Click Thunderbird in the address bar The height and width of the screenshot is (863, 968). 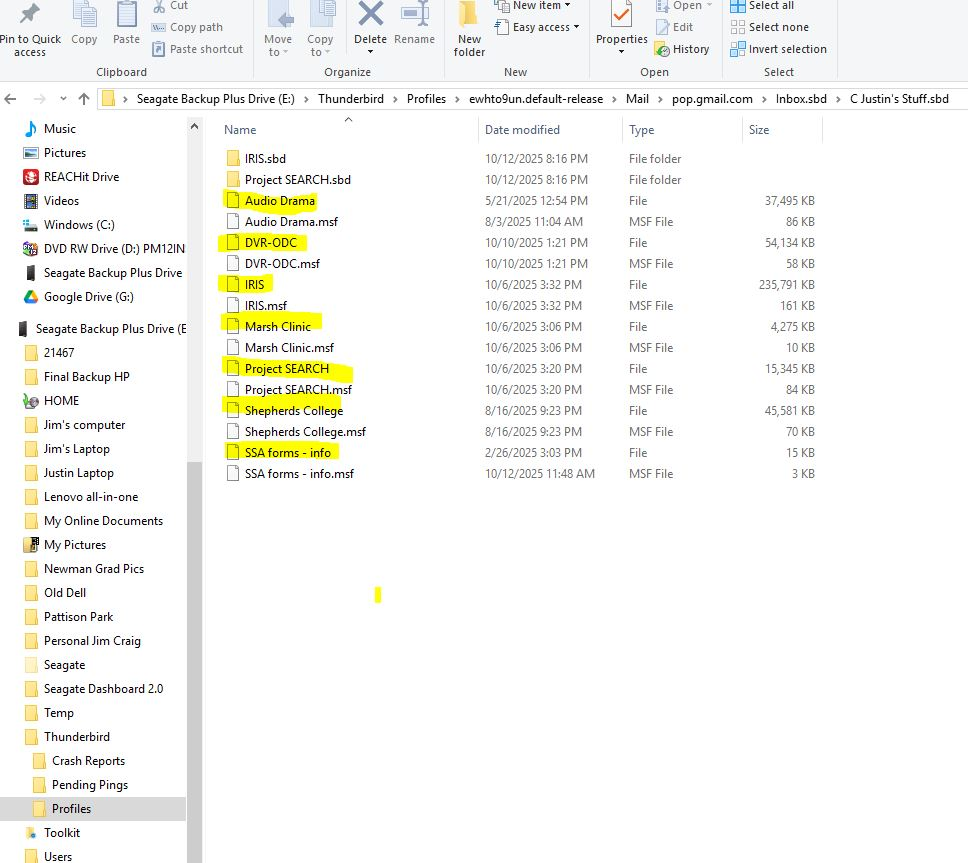[351, 99]
